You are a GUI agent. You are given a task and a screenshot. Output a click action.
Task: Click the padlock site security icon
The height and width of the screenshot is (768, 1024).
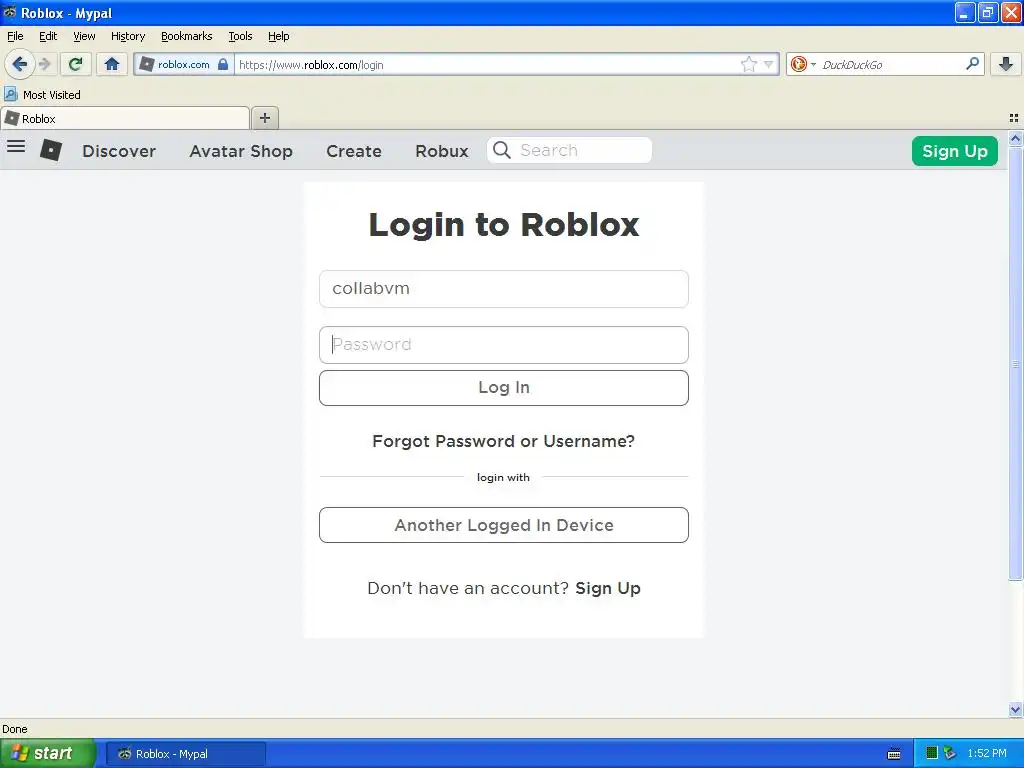pyautogui.click(x=223, y=64)
